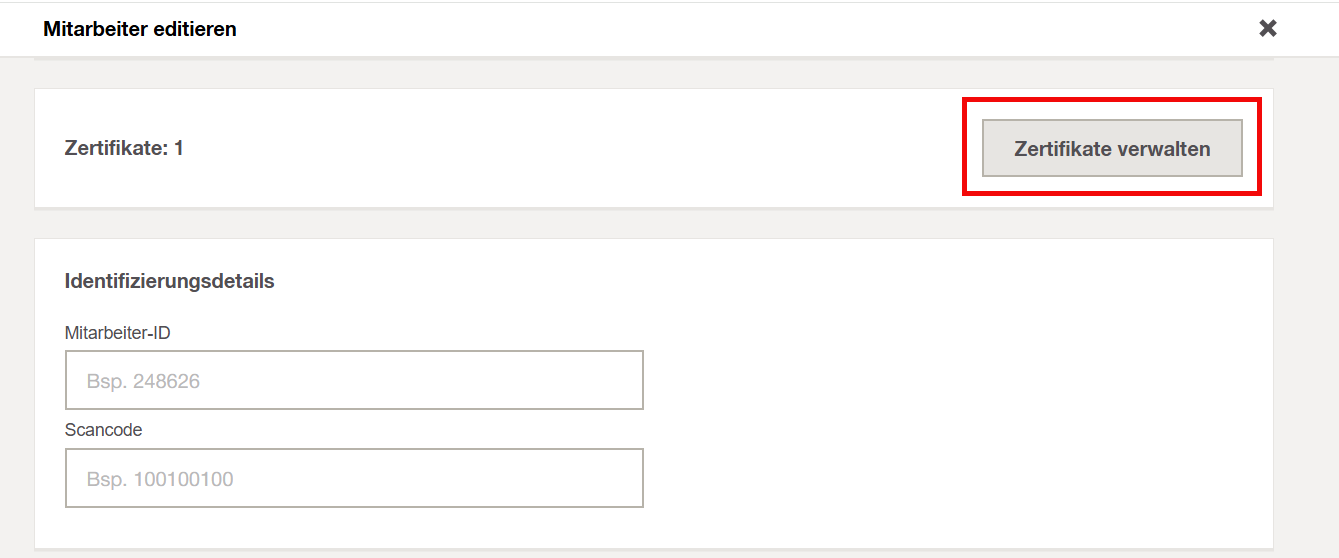
Task: Click the Bsp. 100100100 placeholder text
Action: click(x=160, y=479)
